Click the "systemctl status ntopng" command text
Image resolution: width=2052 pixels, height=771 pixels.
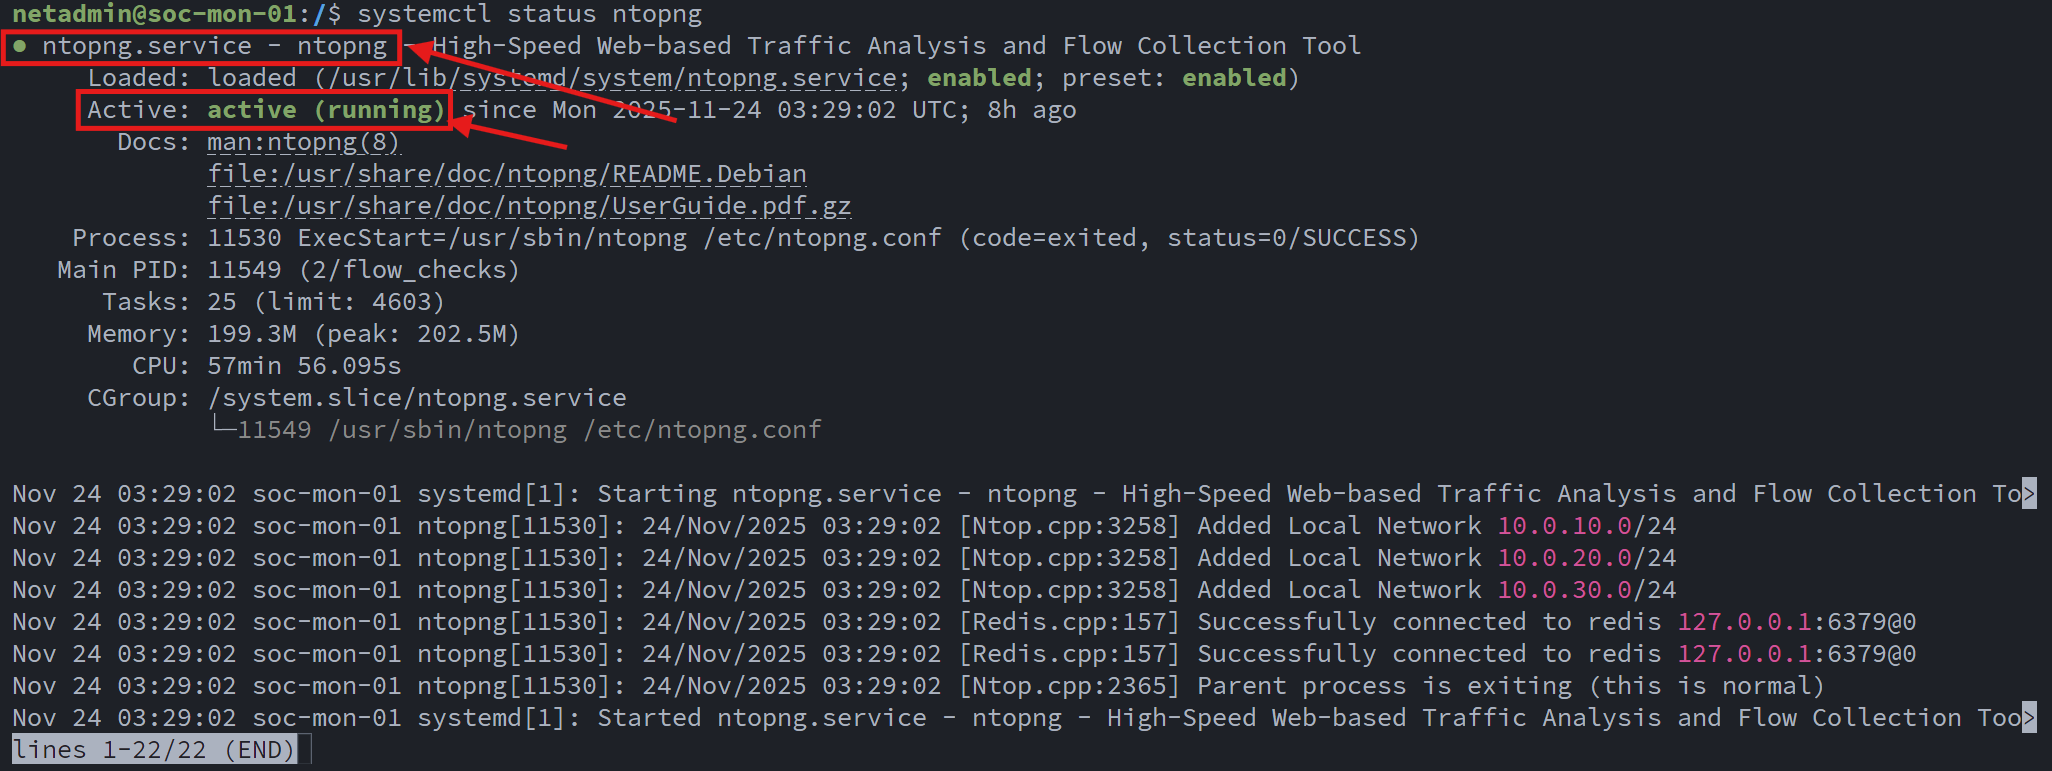pos(529,14)
